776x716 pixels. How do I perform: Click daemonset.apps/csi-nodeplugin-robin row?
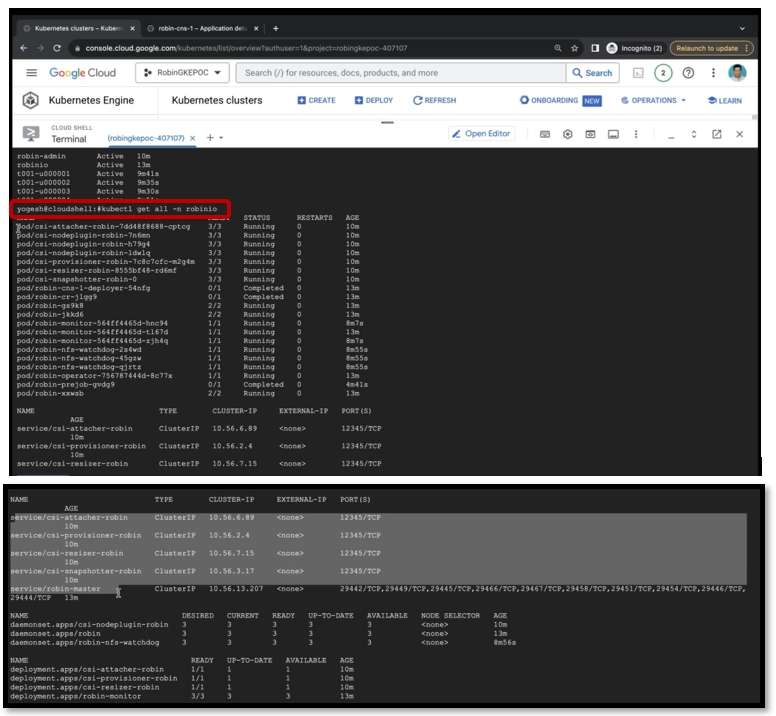[x=259, y=624]
